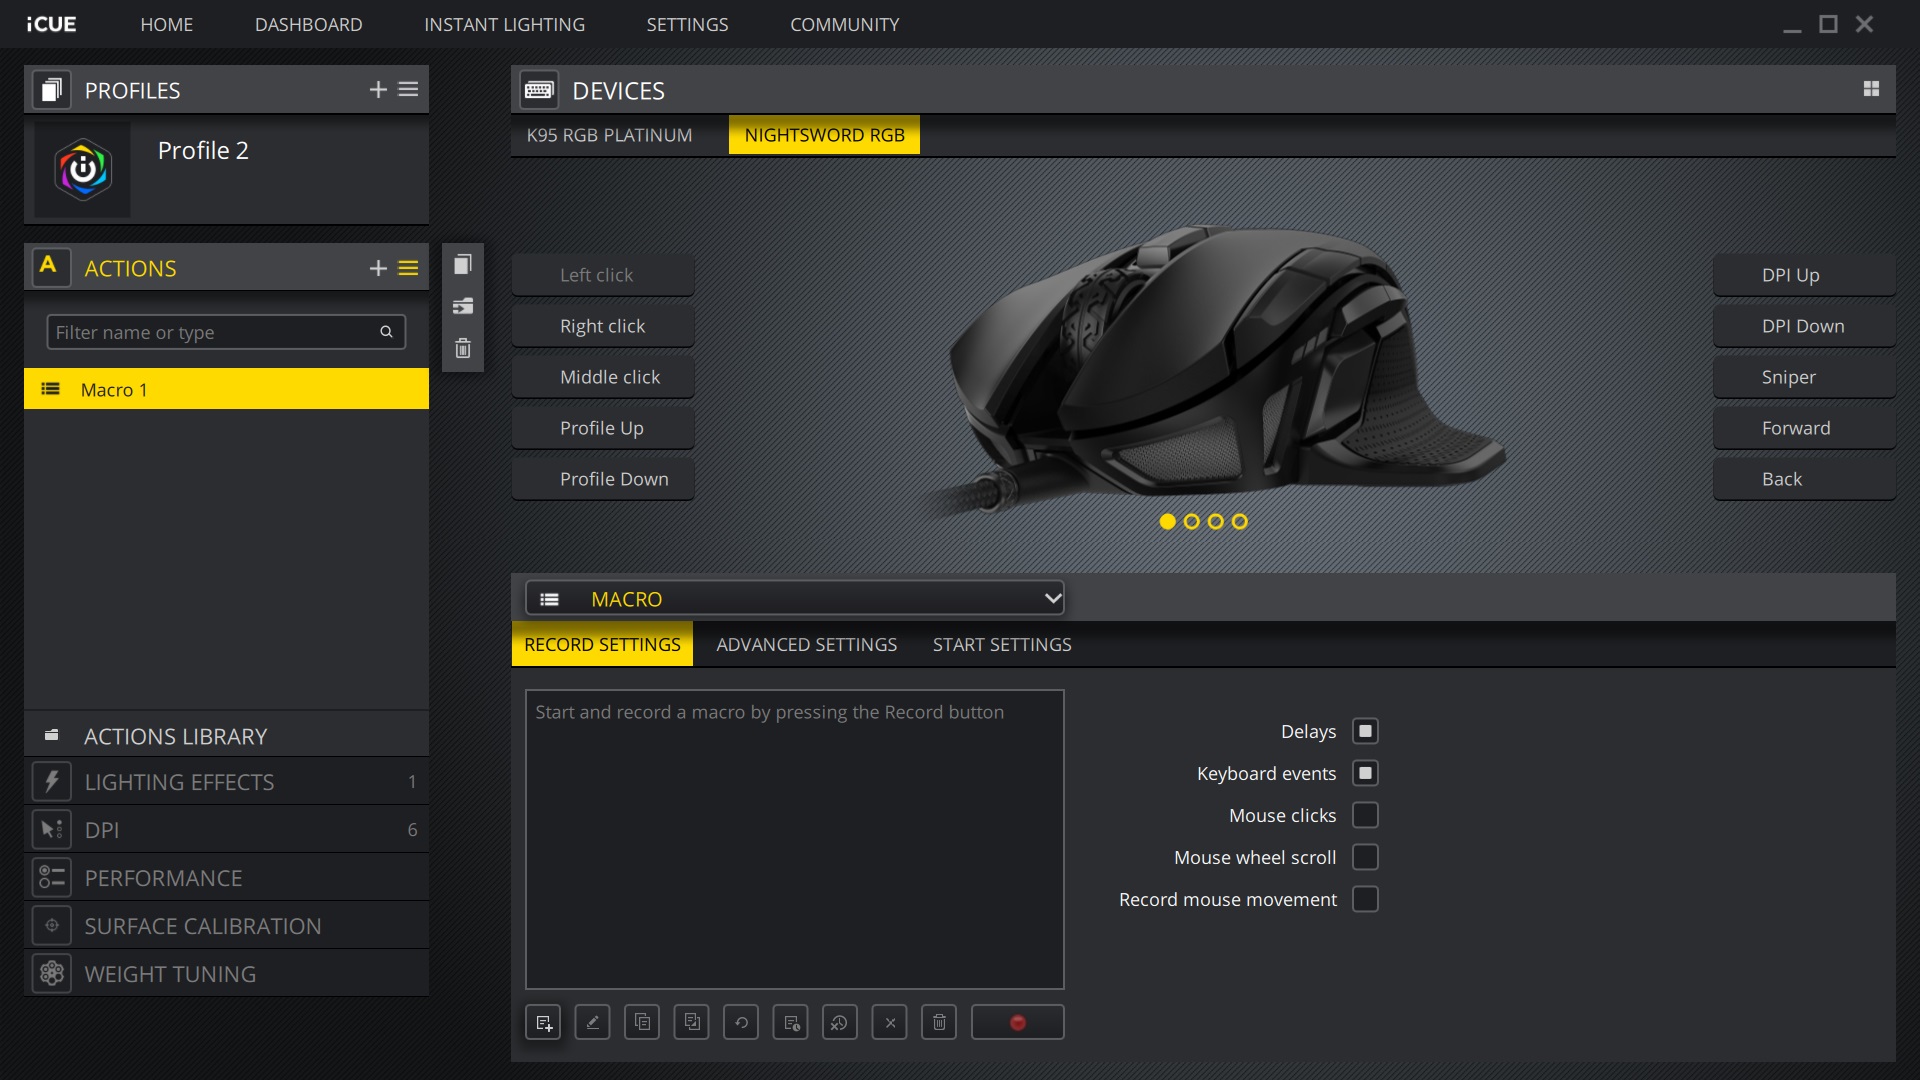
Task: Click the copy icon beside the Actions list
Action: point(462,265)
